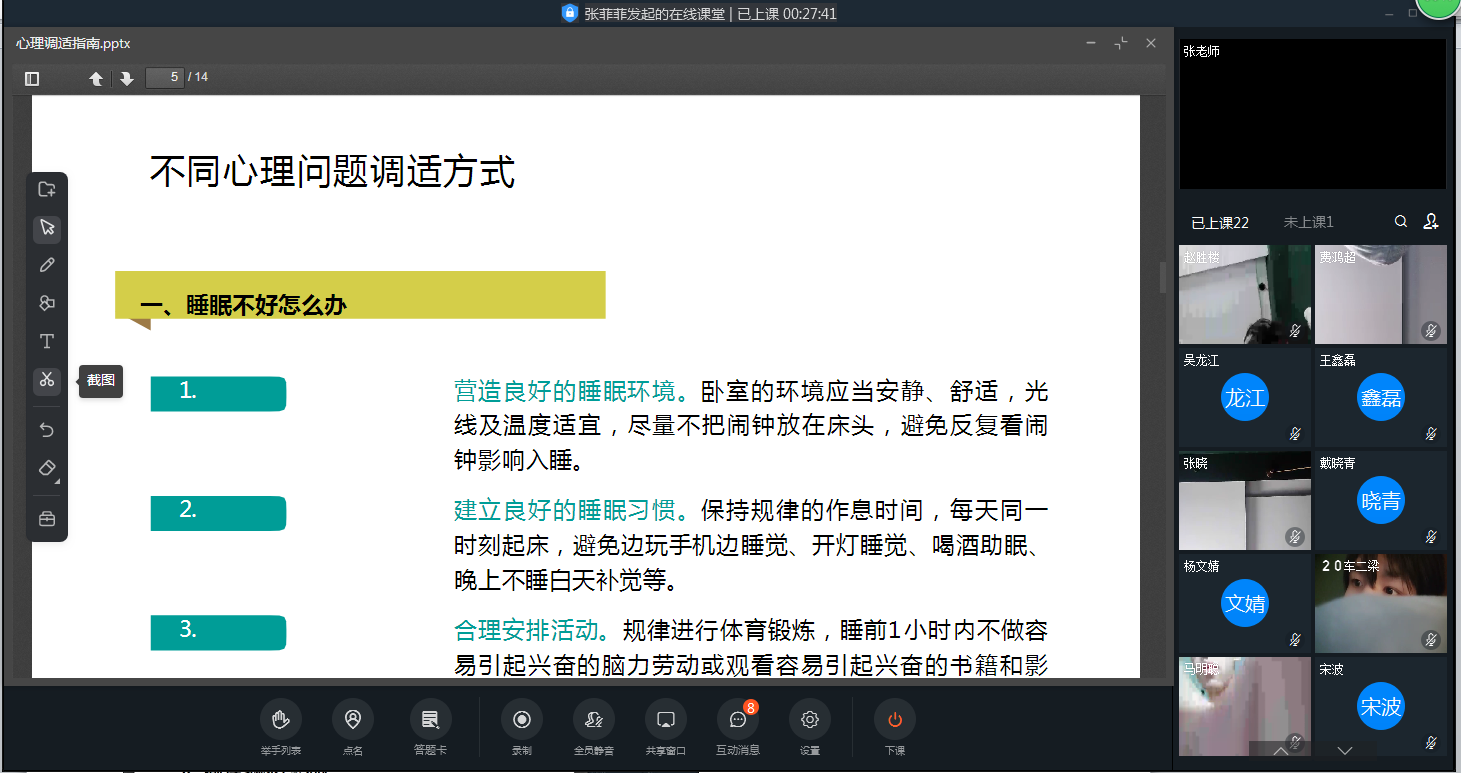Unmute 吴龙江's microphone
Screen dimensions: 1461x773
[1295, 434]
